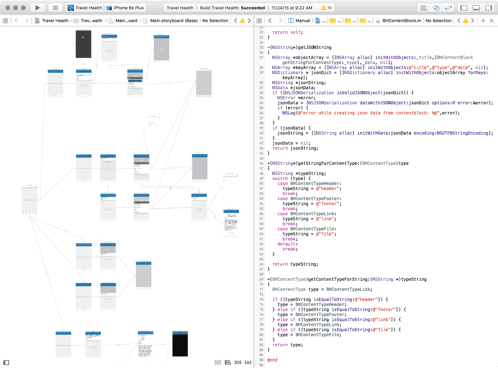The height and width of the screenshot is (368, 498).
Task: Go forward in the assistant editor history
Action: pyautogui.click(x=280, y=21)
